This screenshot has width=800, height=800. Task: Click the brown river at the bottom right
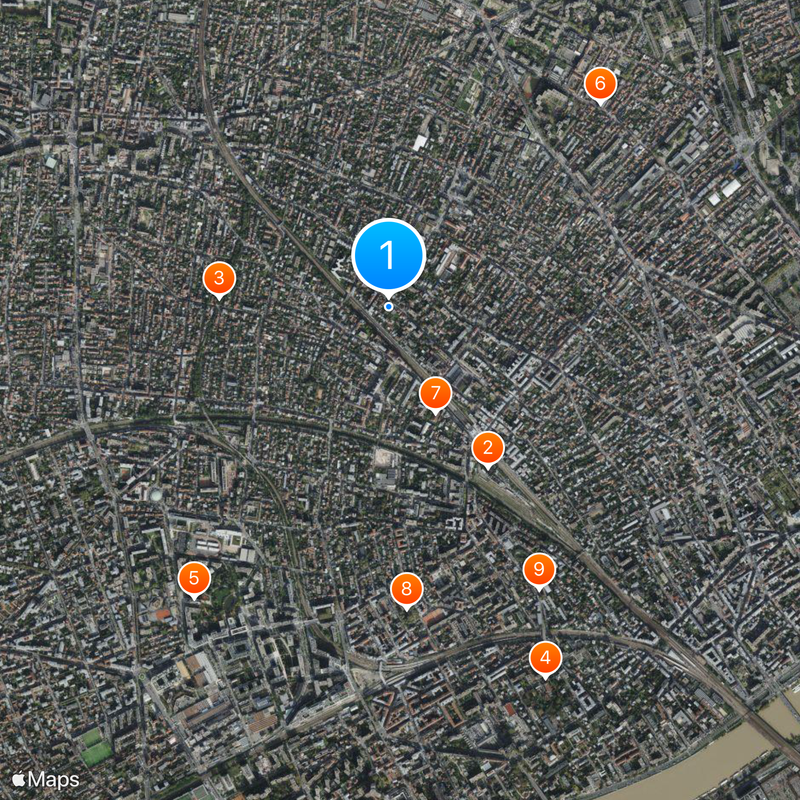(724, 760)
